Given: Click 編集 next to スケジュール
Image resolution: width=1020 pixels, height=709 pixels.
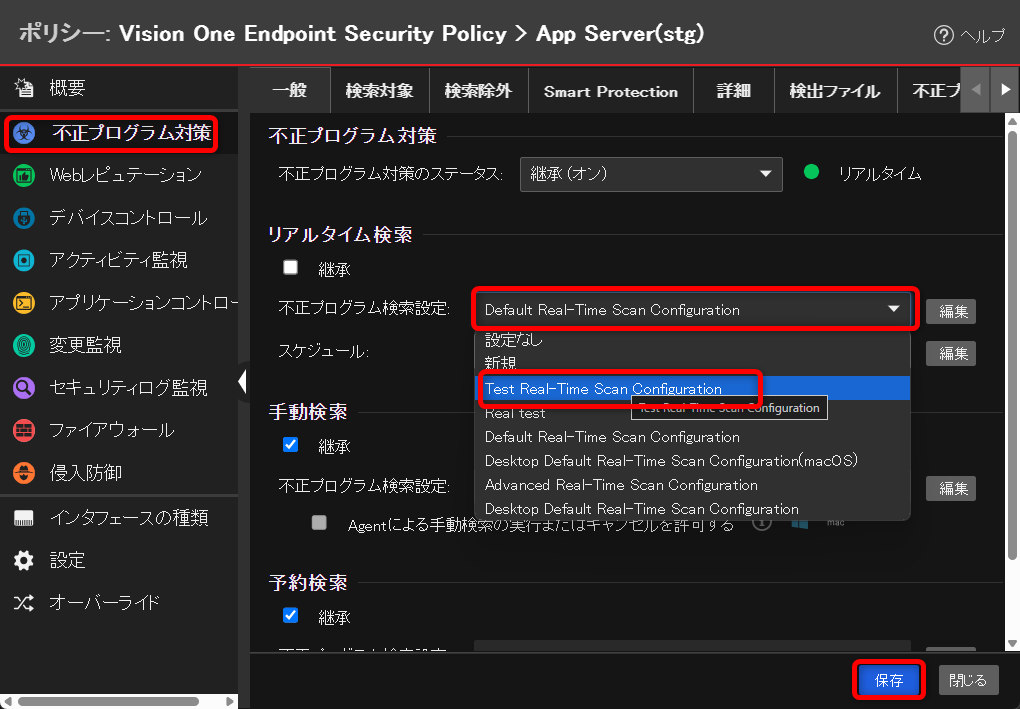Looking at the screenshot, I should [x=951, y=353].
